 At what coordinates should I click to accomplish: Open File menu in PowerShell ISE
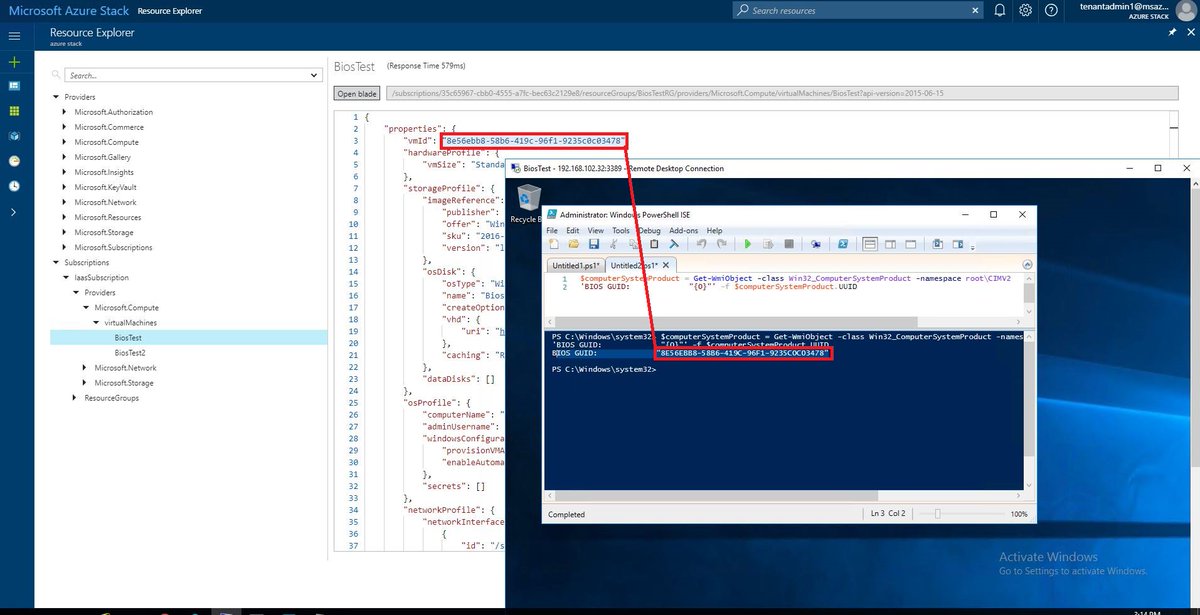coord(552,230)
